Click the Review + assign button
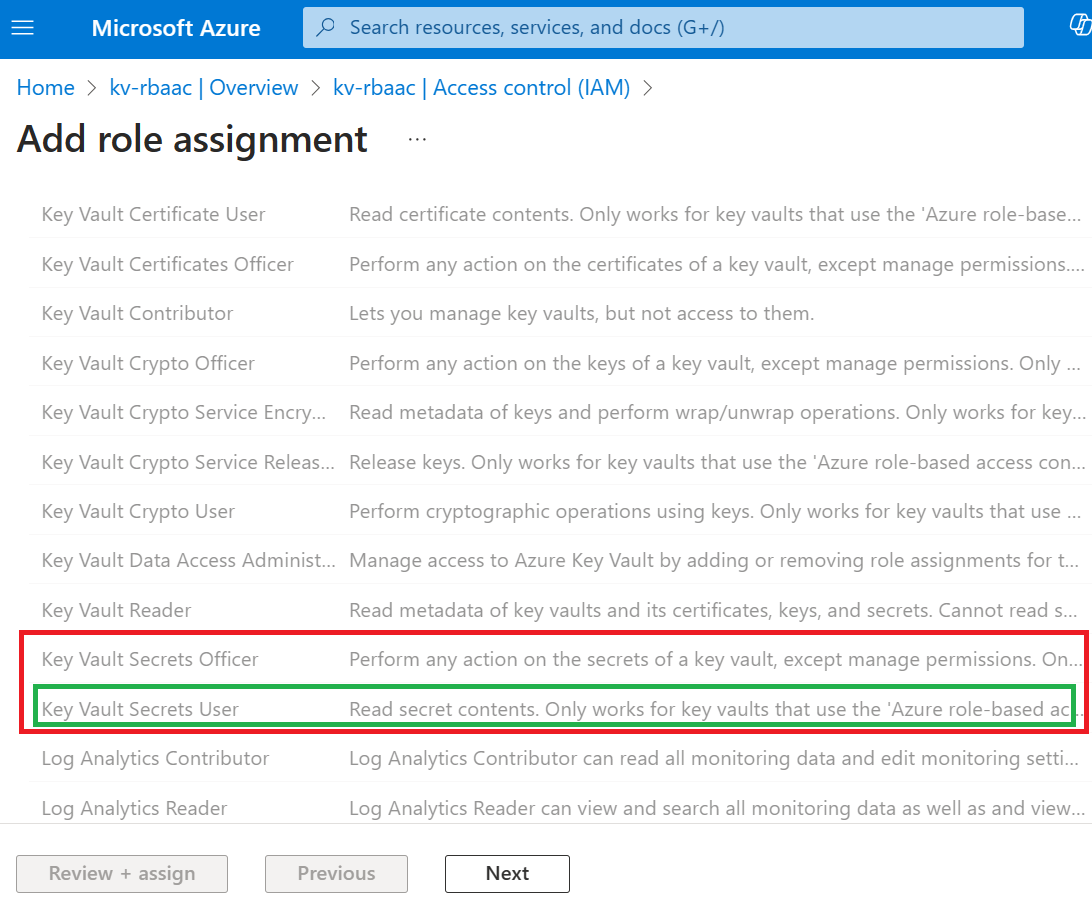1092x905 pixels. (x=122, y=874)
